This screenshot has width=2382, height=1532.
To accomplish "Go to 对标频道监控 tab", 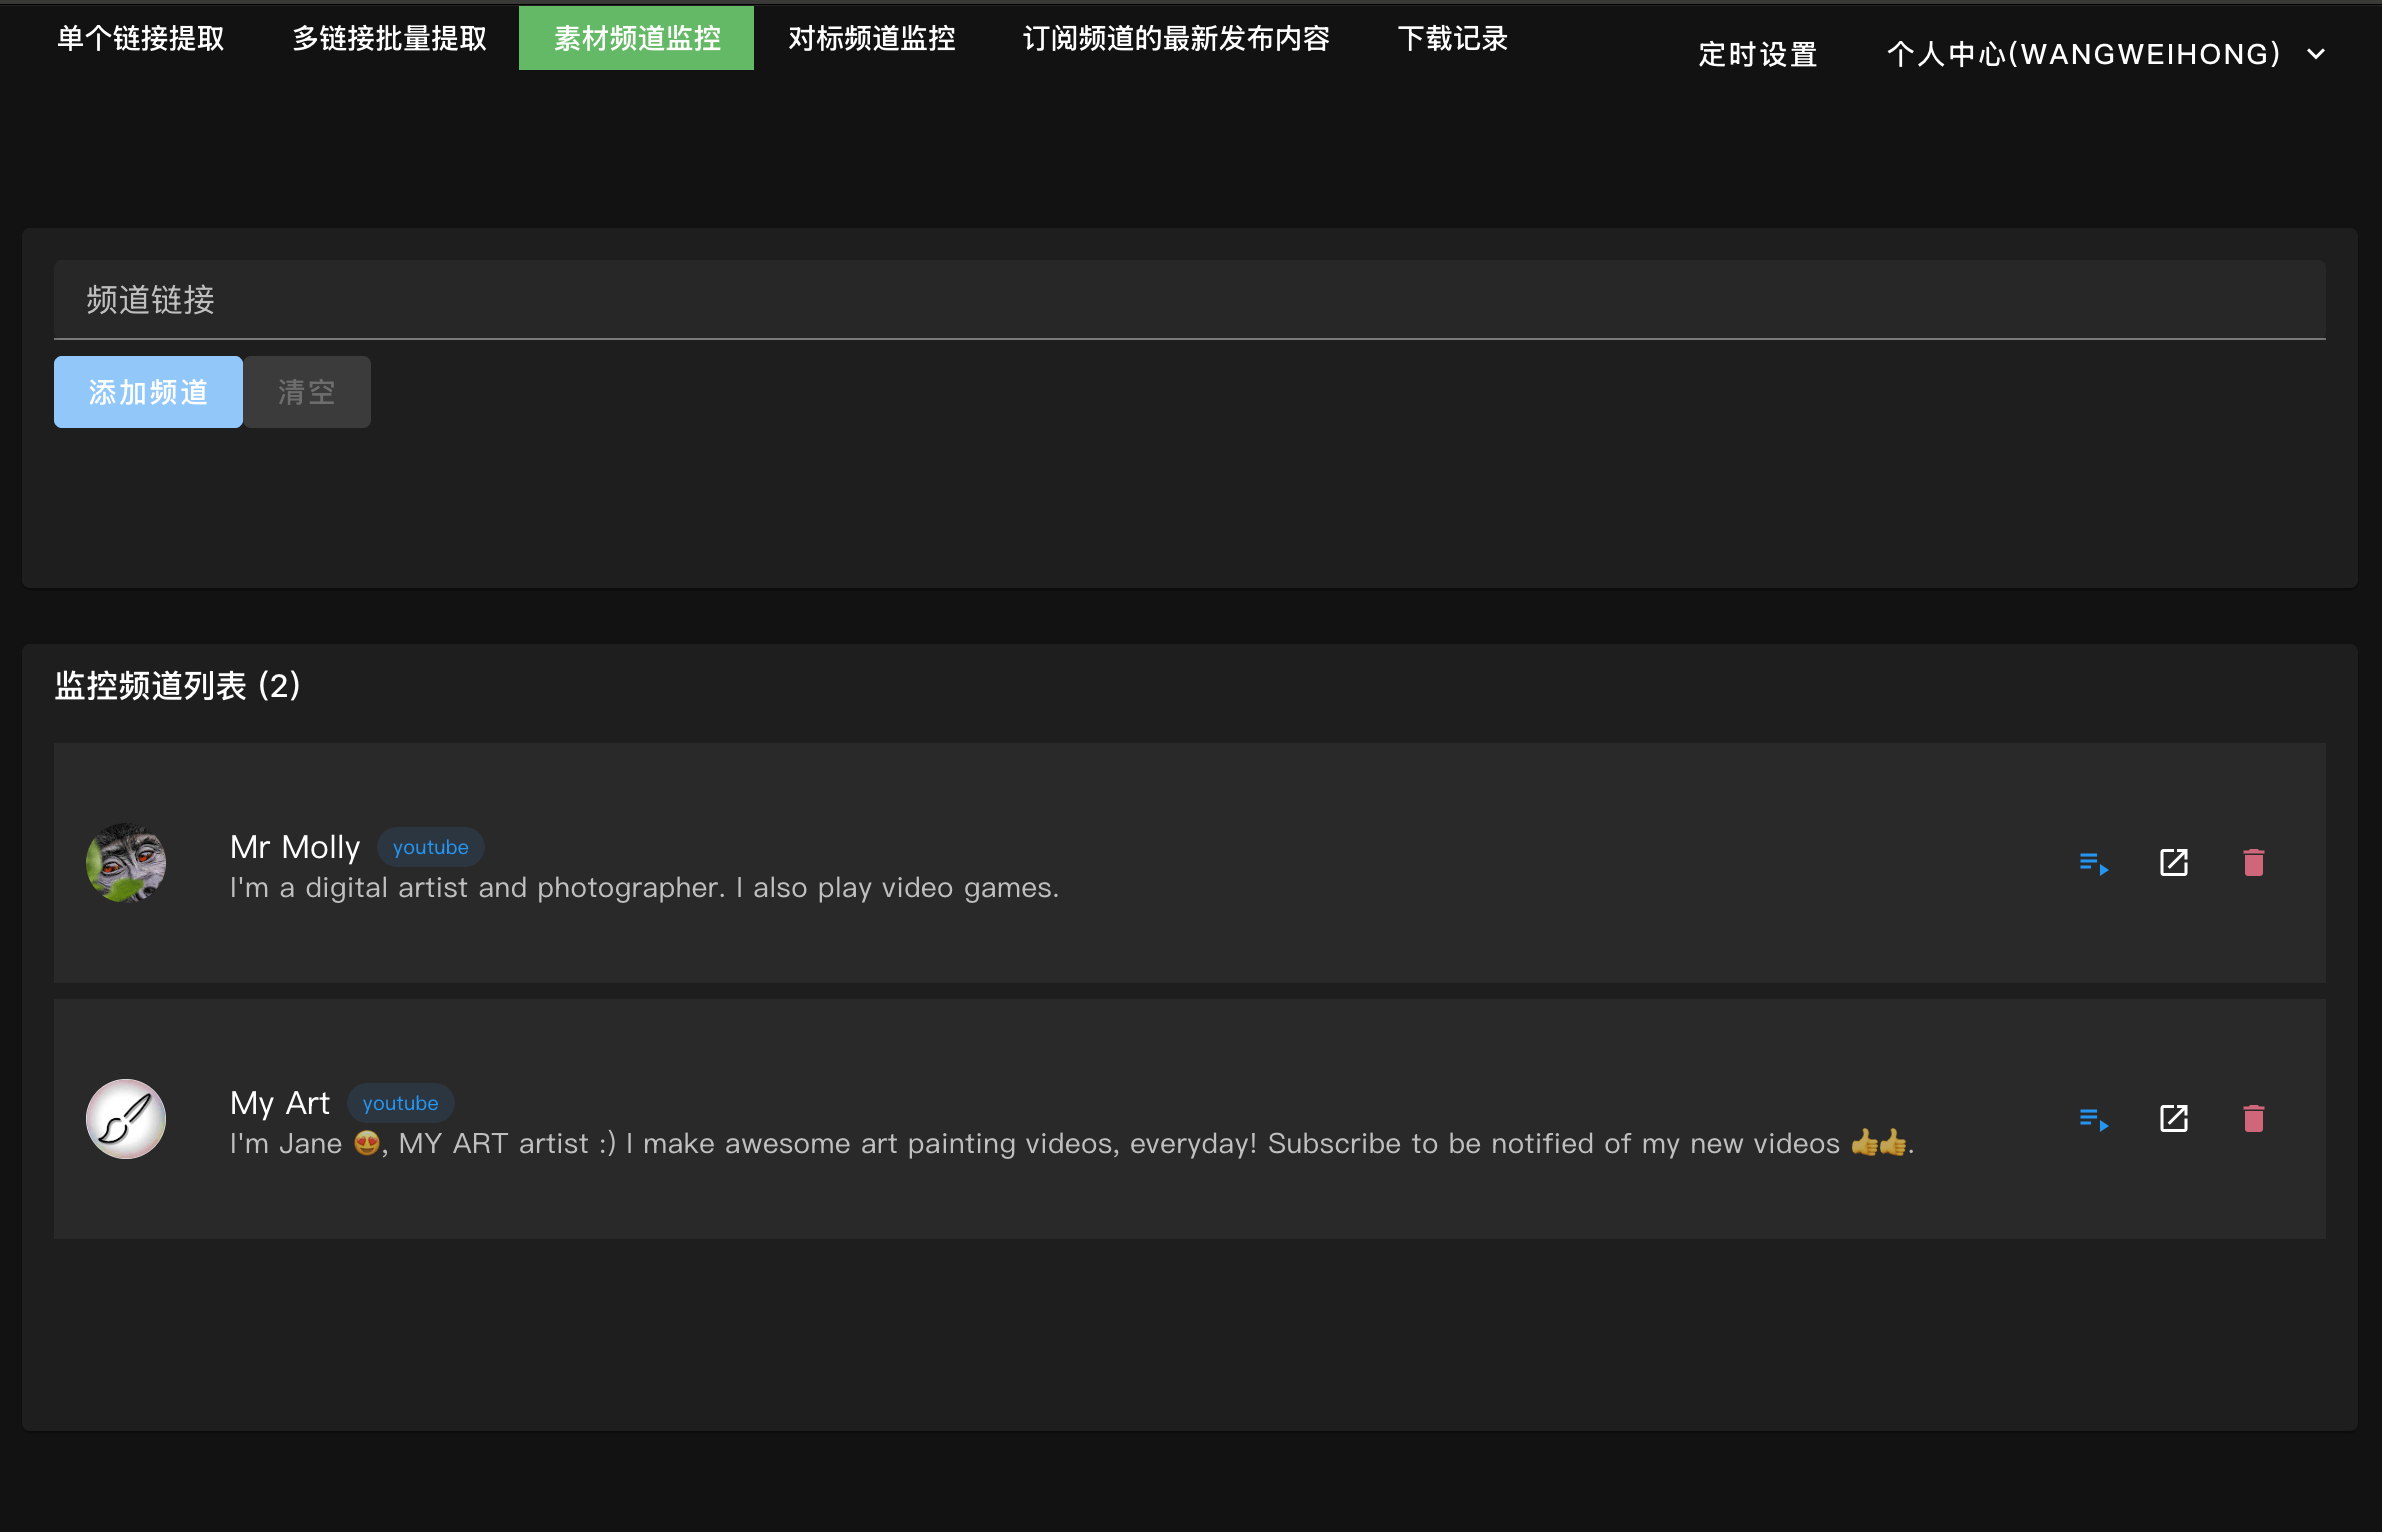I will (871, 39).
